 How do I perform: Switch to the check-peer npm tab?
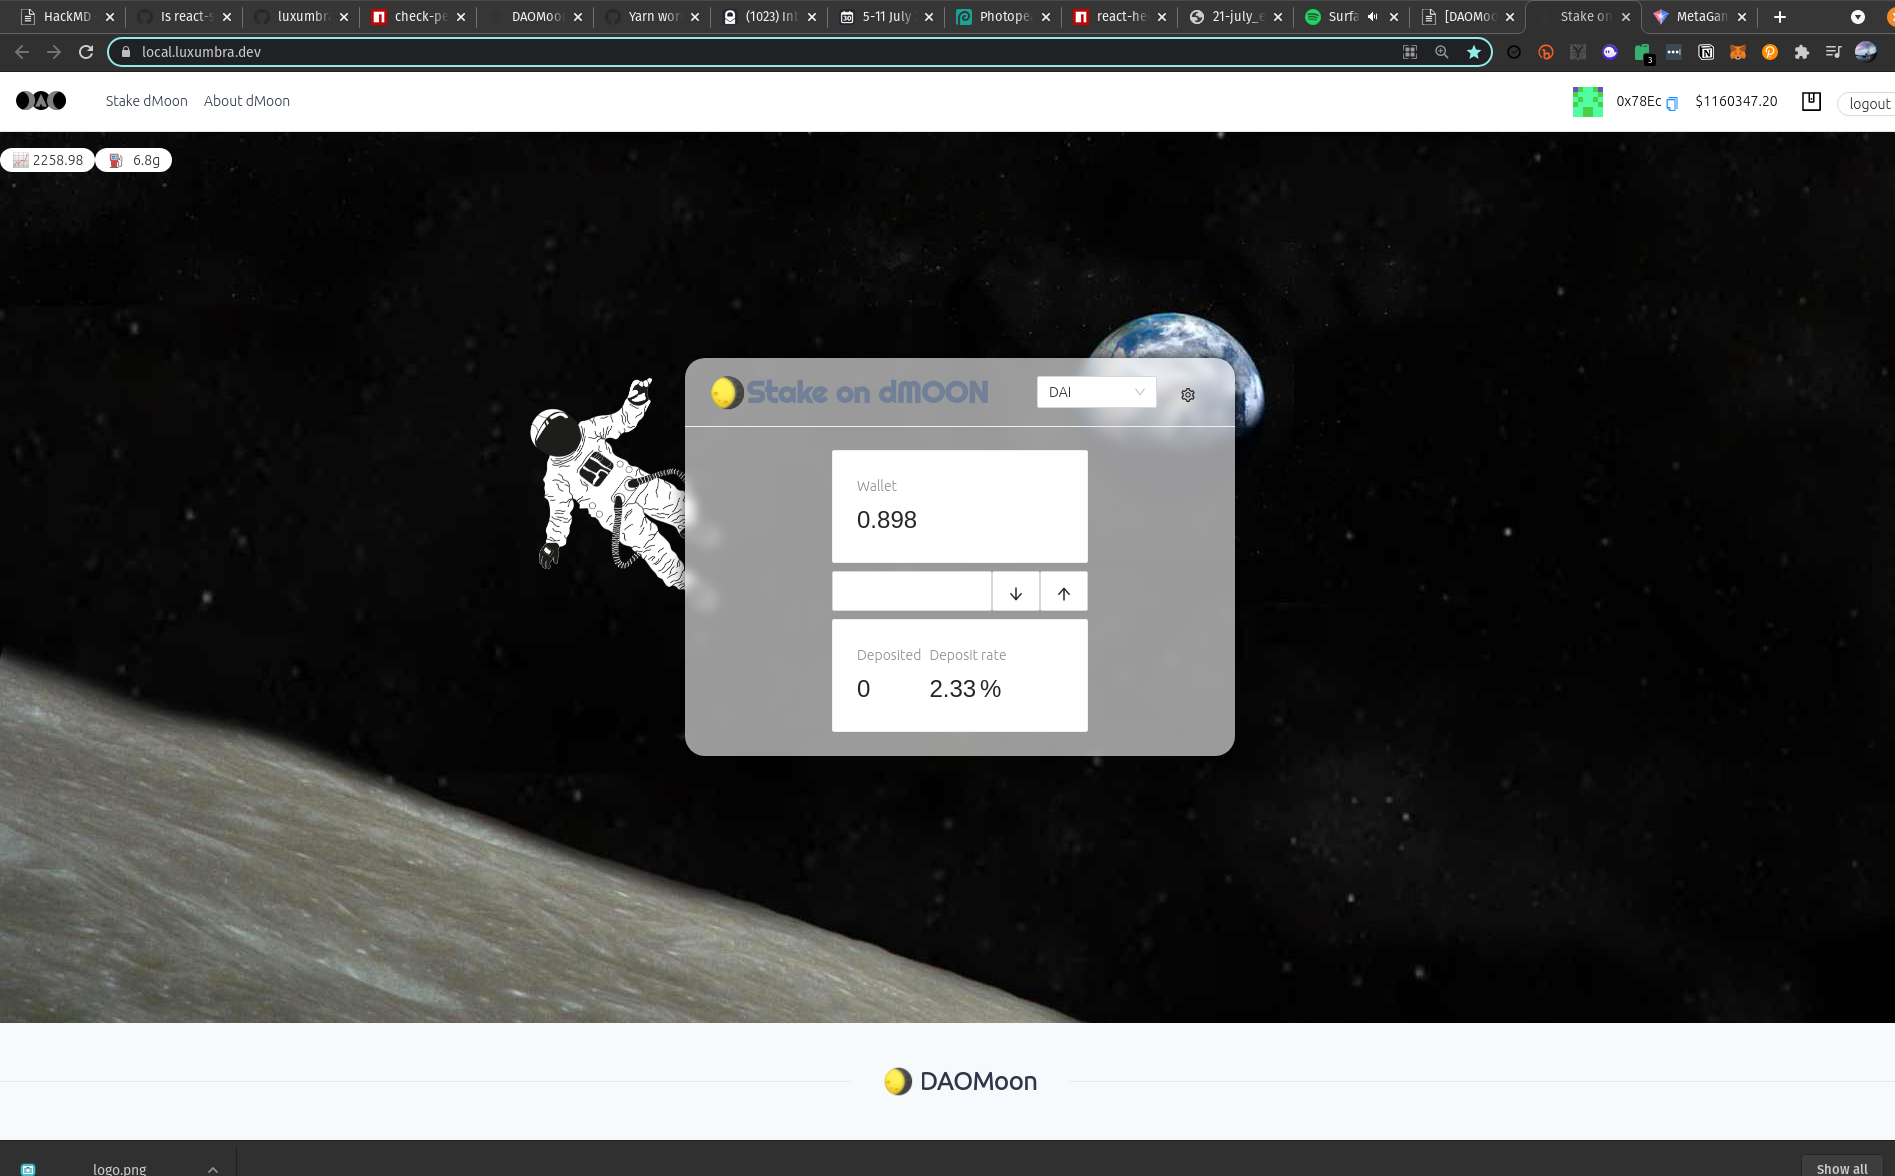pos(418,17)
